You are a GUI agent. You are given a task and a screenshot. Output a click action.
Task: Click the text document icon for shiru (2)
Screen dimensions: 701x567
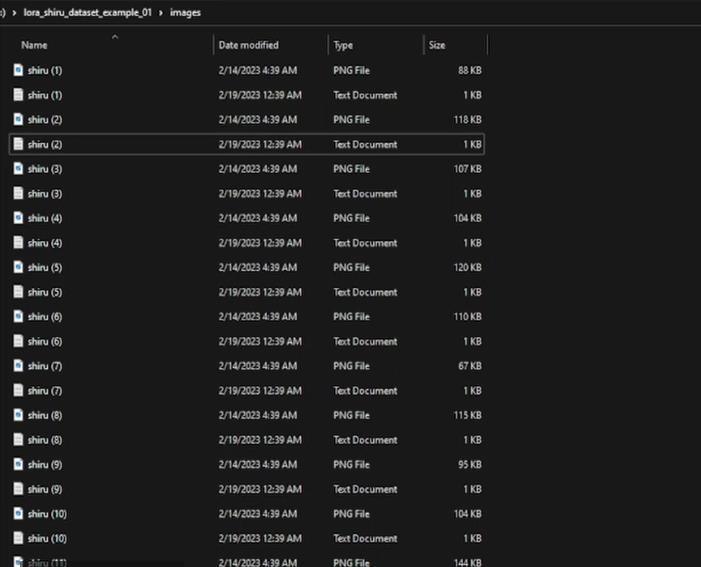pos(18,145)
